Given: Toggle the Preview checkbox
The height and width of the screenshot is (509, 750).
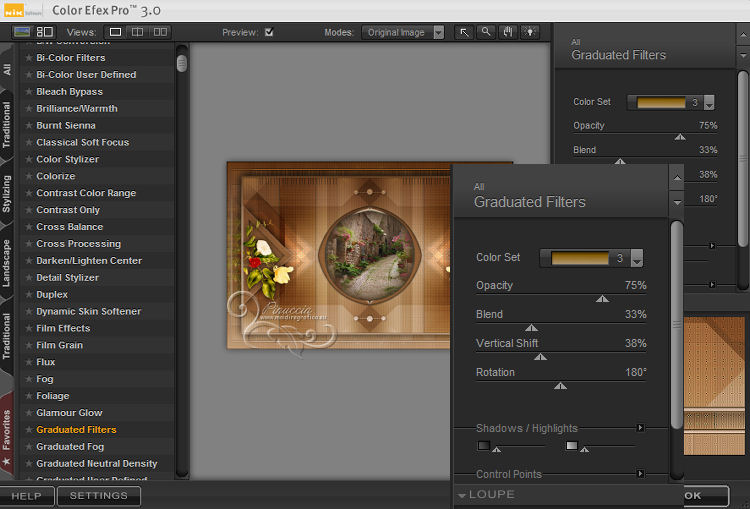Looking at the screenshot, I should tap(269, 32).
